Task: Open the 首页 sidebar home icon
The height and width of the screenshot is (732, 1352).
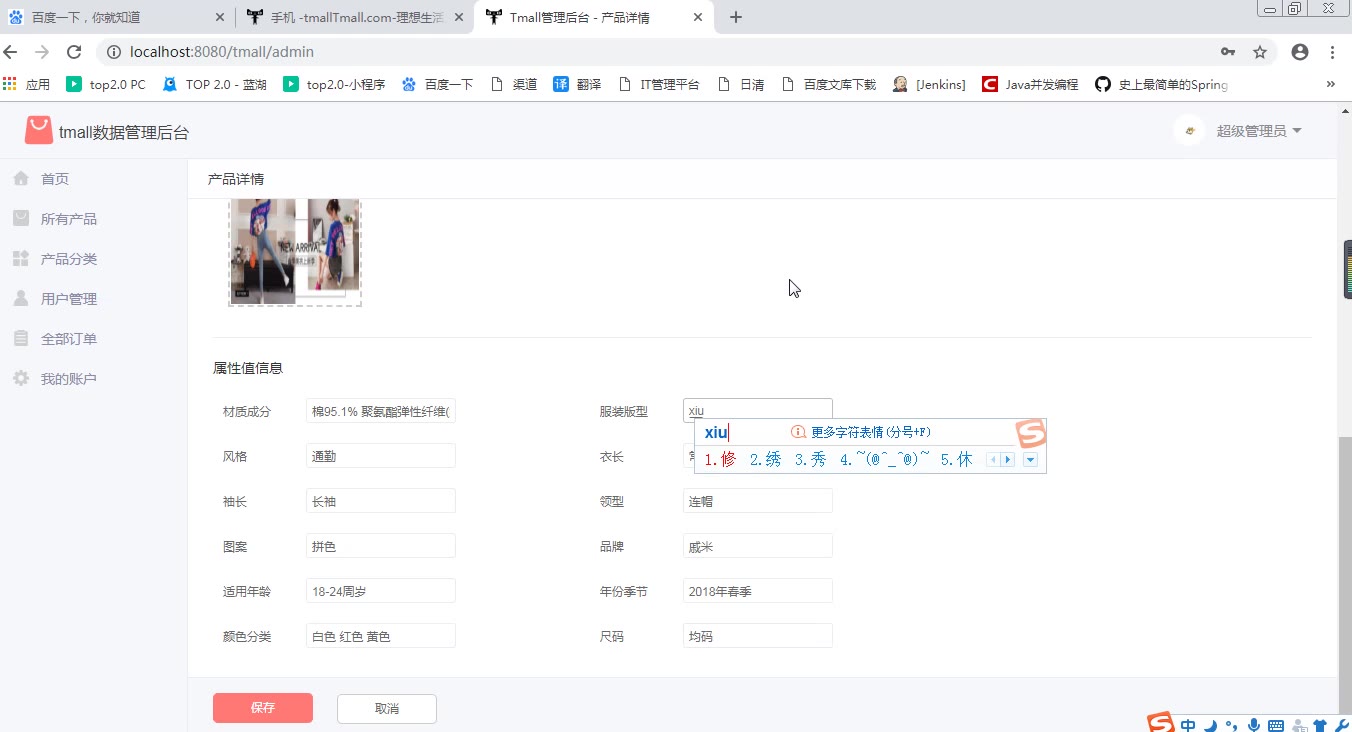Action: pyautogui.click(x=20, y=179)
